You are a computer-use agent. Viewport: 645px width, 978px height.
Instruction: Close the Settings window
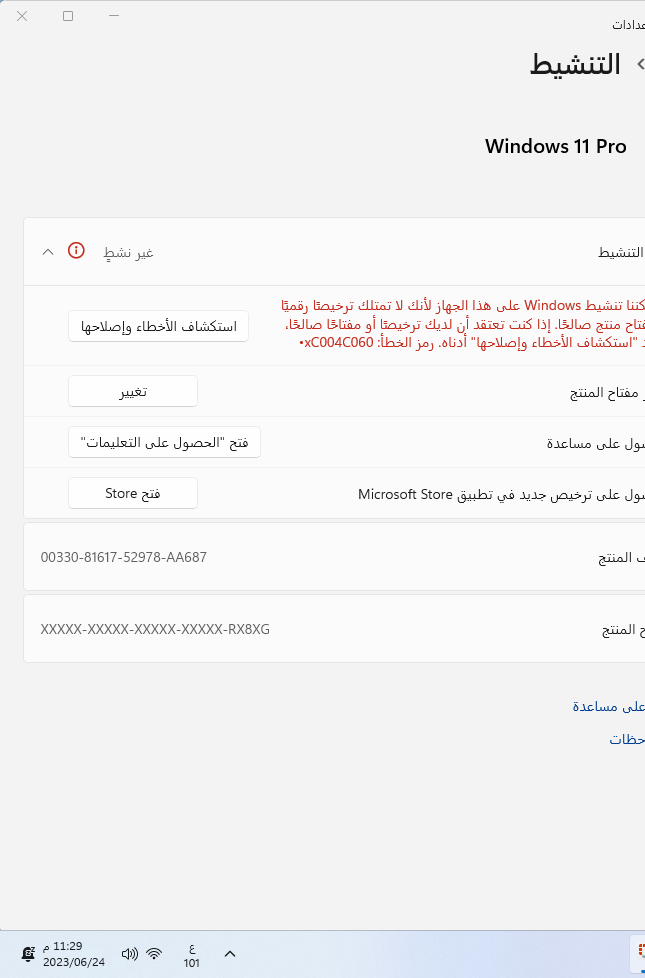coord(22,16)
